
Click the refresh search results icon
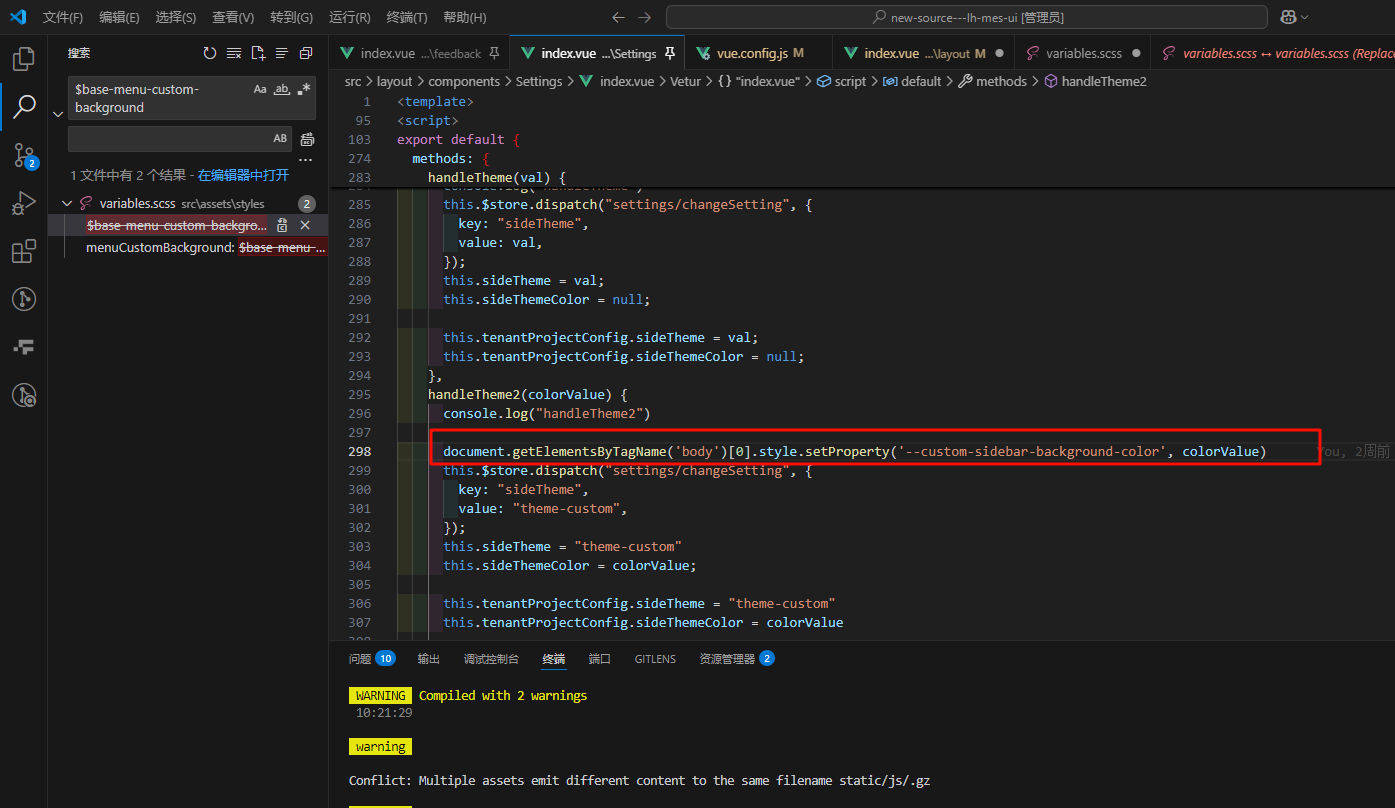tap(210, 53)
